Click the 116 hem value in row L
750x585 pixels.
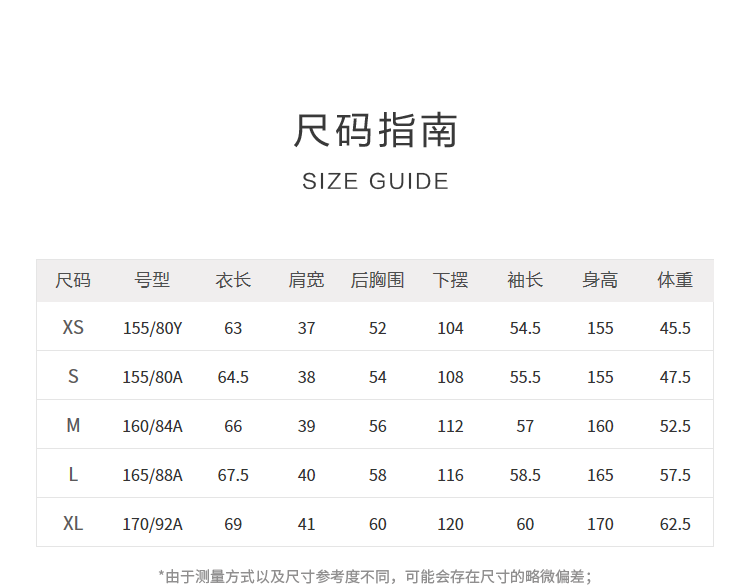click(450, 475)
